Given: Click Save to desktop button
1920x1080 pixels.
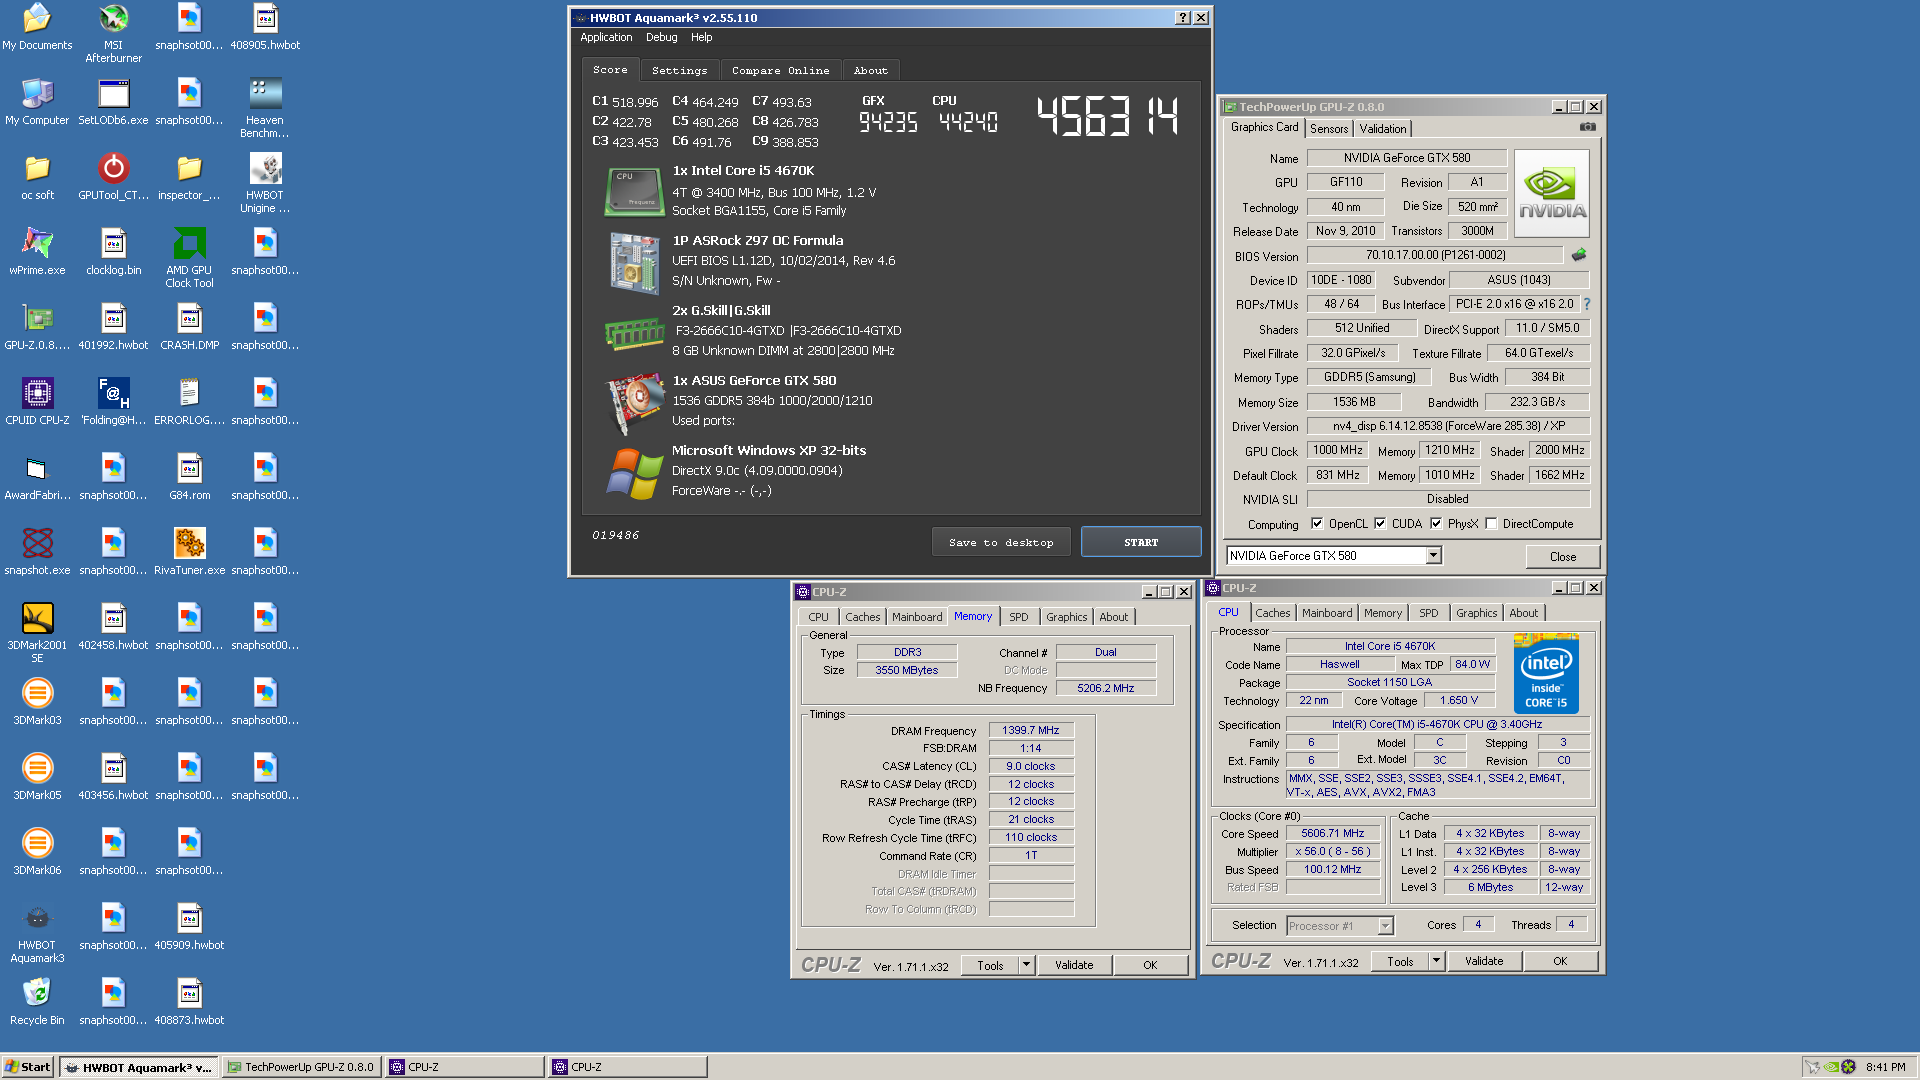Looking at the screenshot, I should point(1001,542).
